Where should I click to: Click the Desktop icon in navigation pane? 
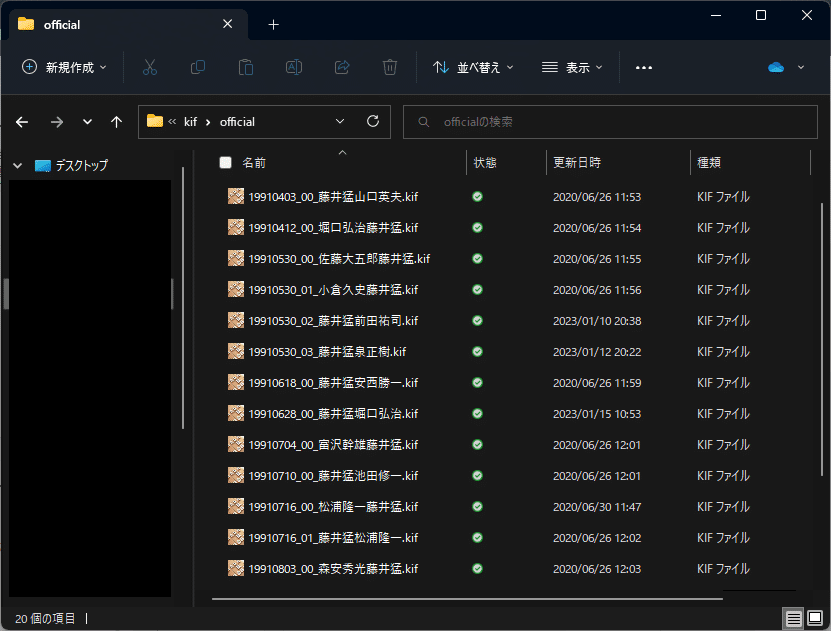pyautogui.click(x=43, y=166)
